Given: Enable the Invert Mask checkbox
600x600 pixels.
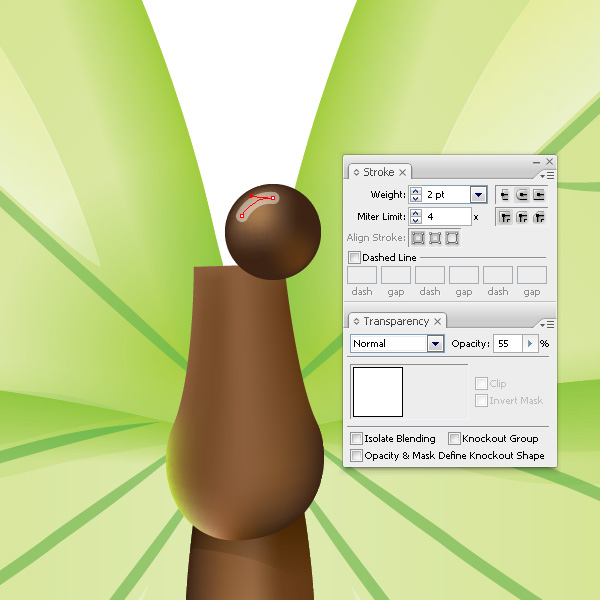Looking at the screenshot, I should coord(481,401).
